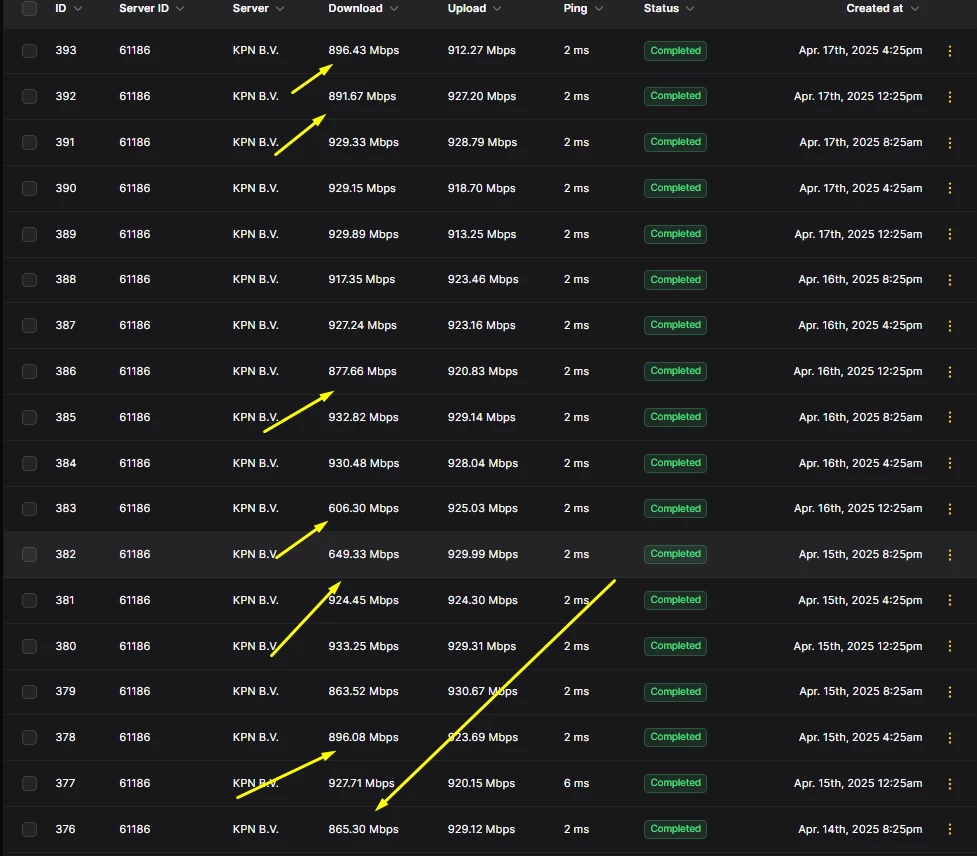This screenshot has height=856, width=977.
Task: Open actions menu for result 376
Action: coord(950,829)
